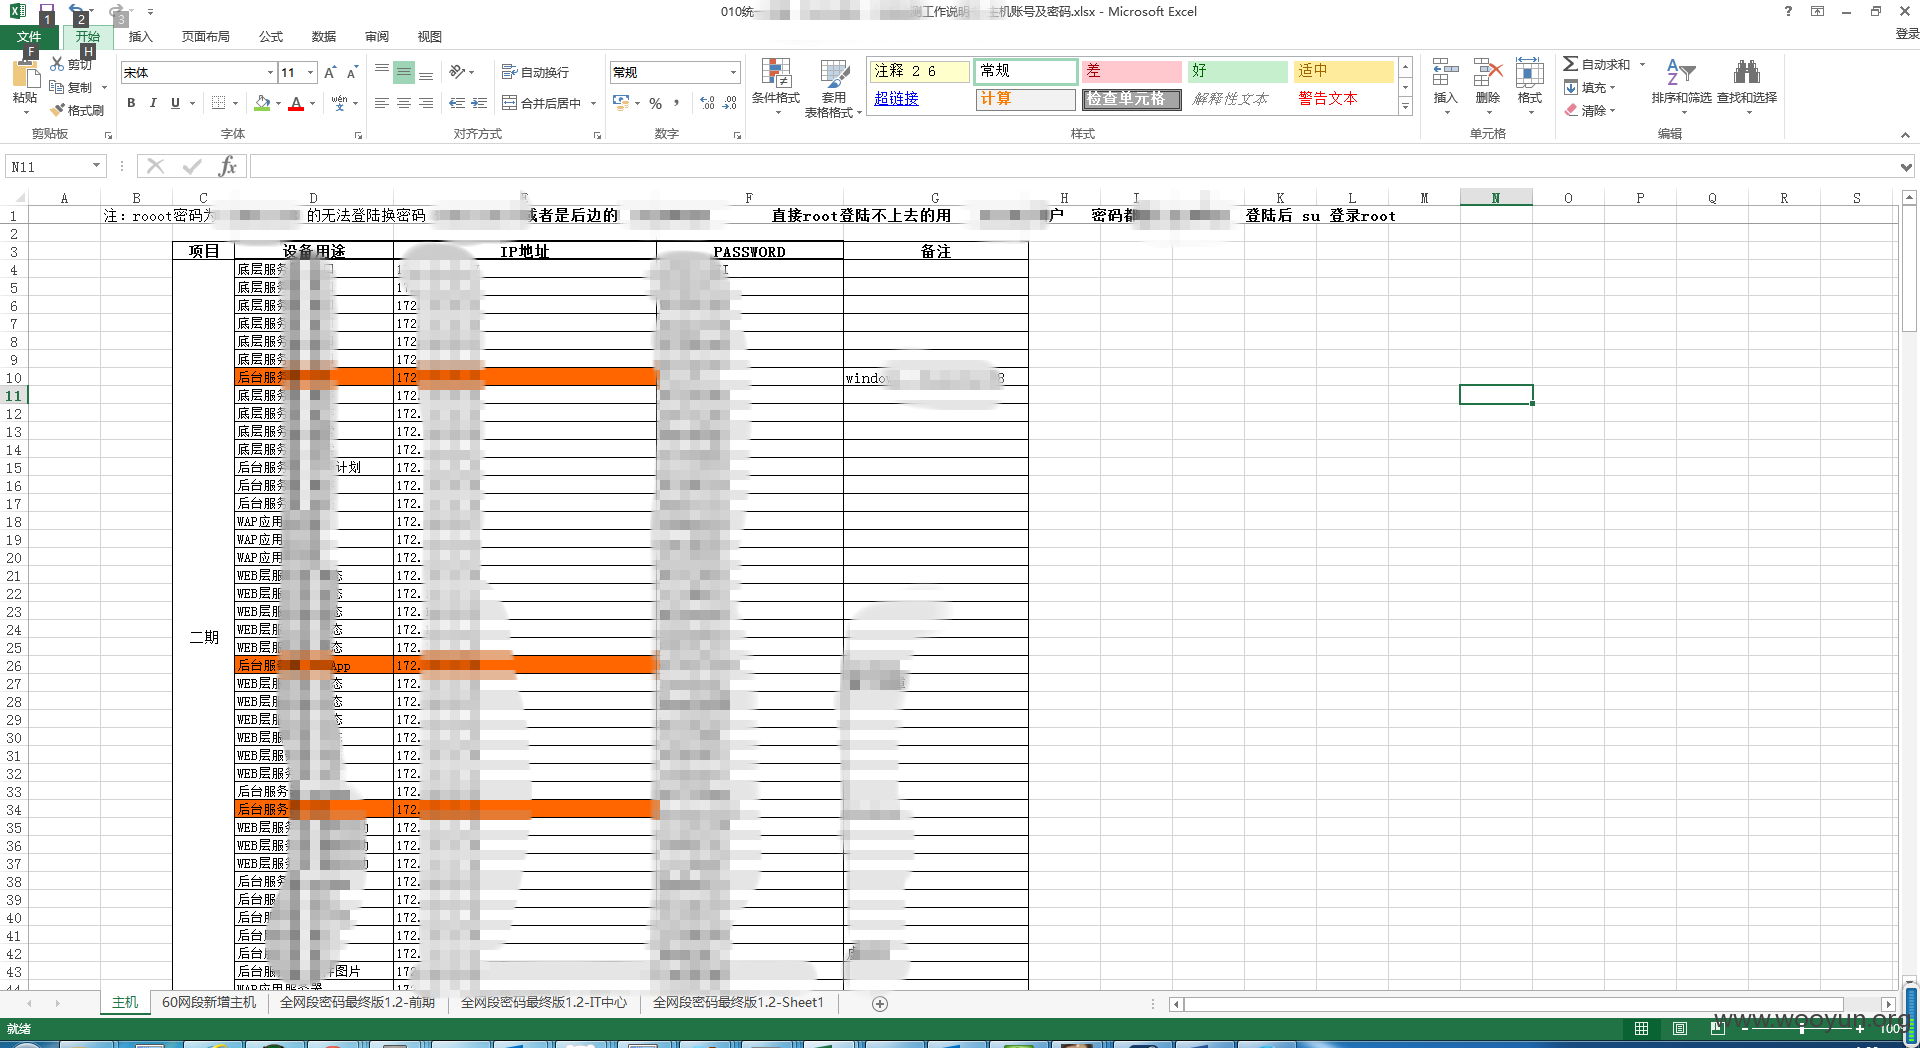Image resolution: width=1920 pixels, height=1048 pixels.
Task: Open the font name dropdown
Action: coord(270,72)
